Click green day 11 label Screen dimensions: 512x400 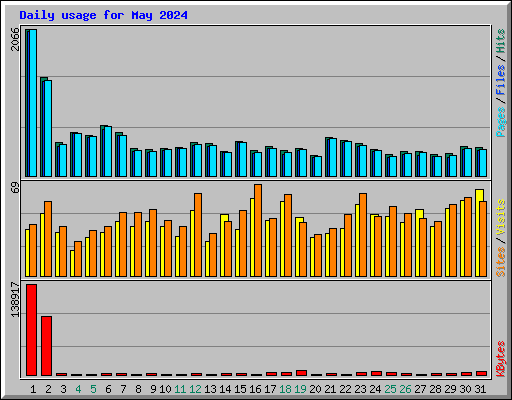point(180,389)
